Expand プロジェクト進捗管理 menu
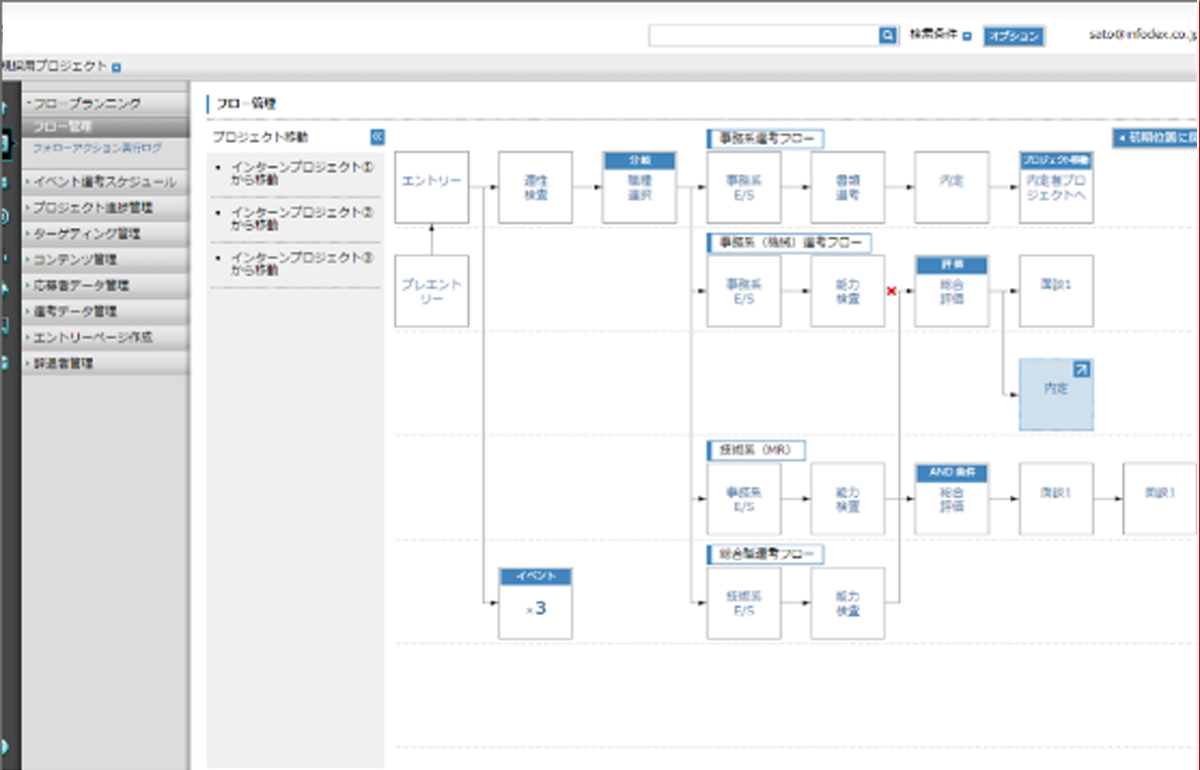Image resolution: width=1200 pixels, height=770 pixels. (106, 208)
